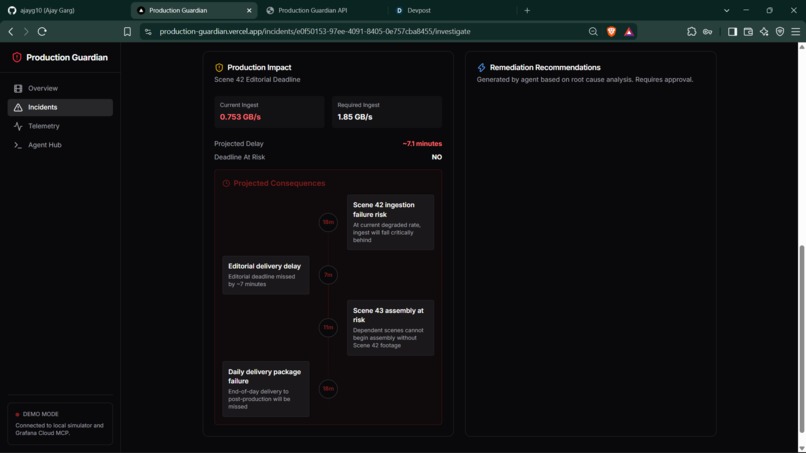The height and width of the screenshot is (453, 806).
Task: Bookmark this page
Action: pyautogui.click(x=127, y=31)
